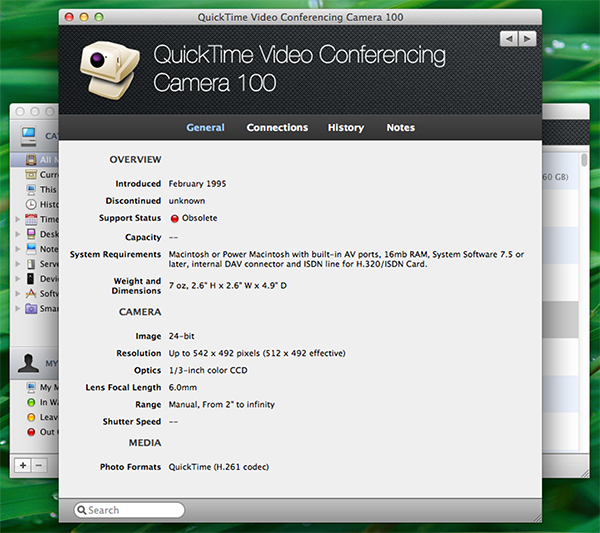
Task: Go to previous item with left arrow button
Action: pyautogui.click(x=509, y=39)
